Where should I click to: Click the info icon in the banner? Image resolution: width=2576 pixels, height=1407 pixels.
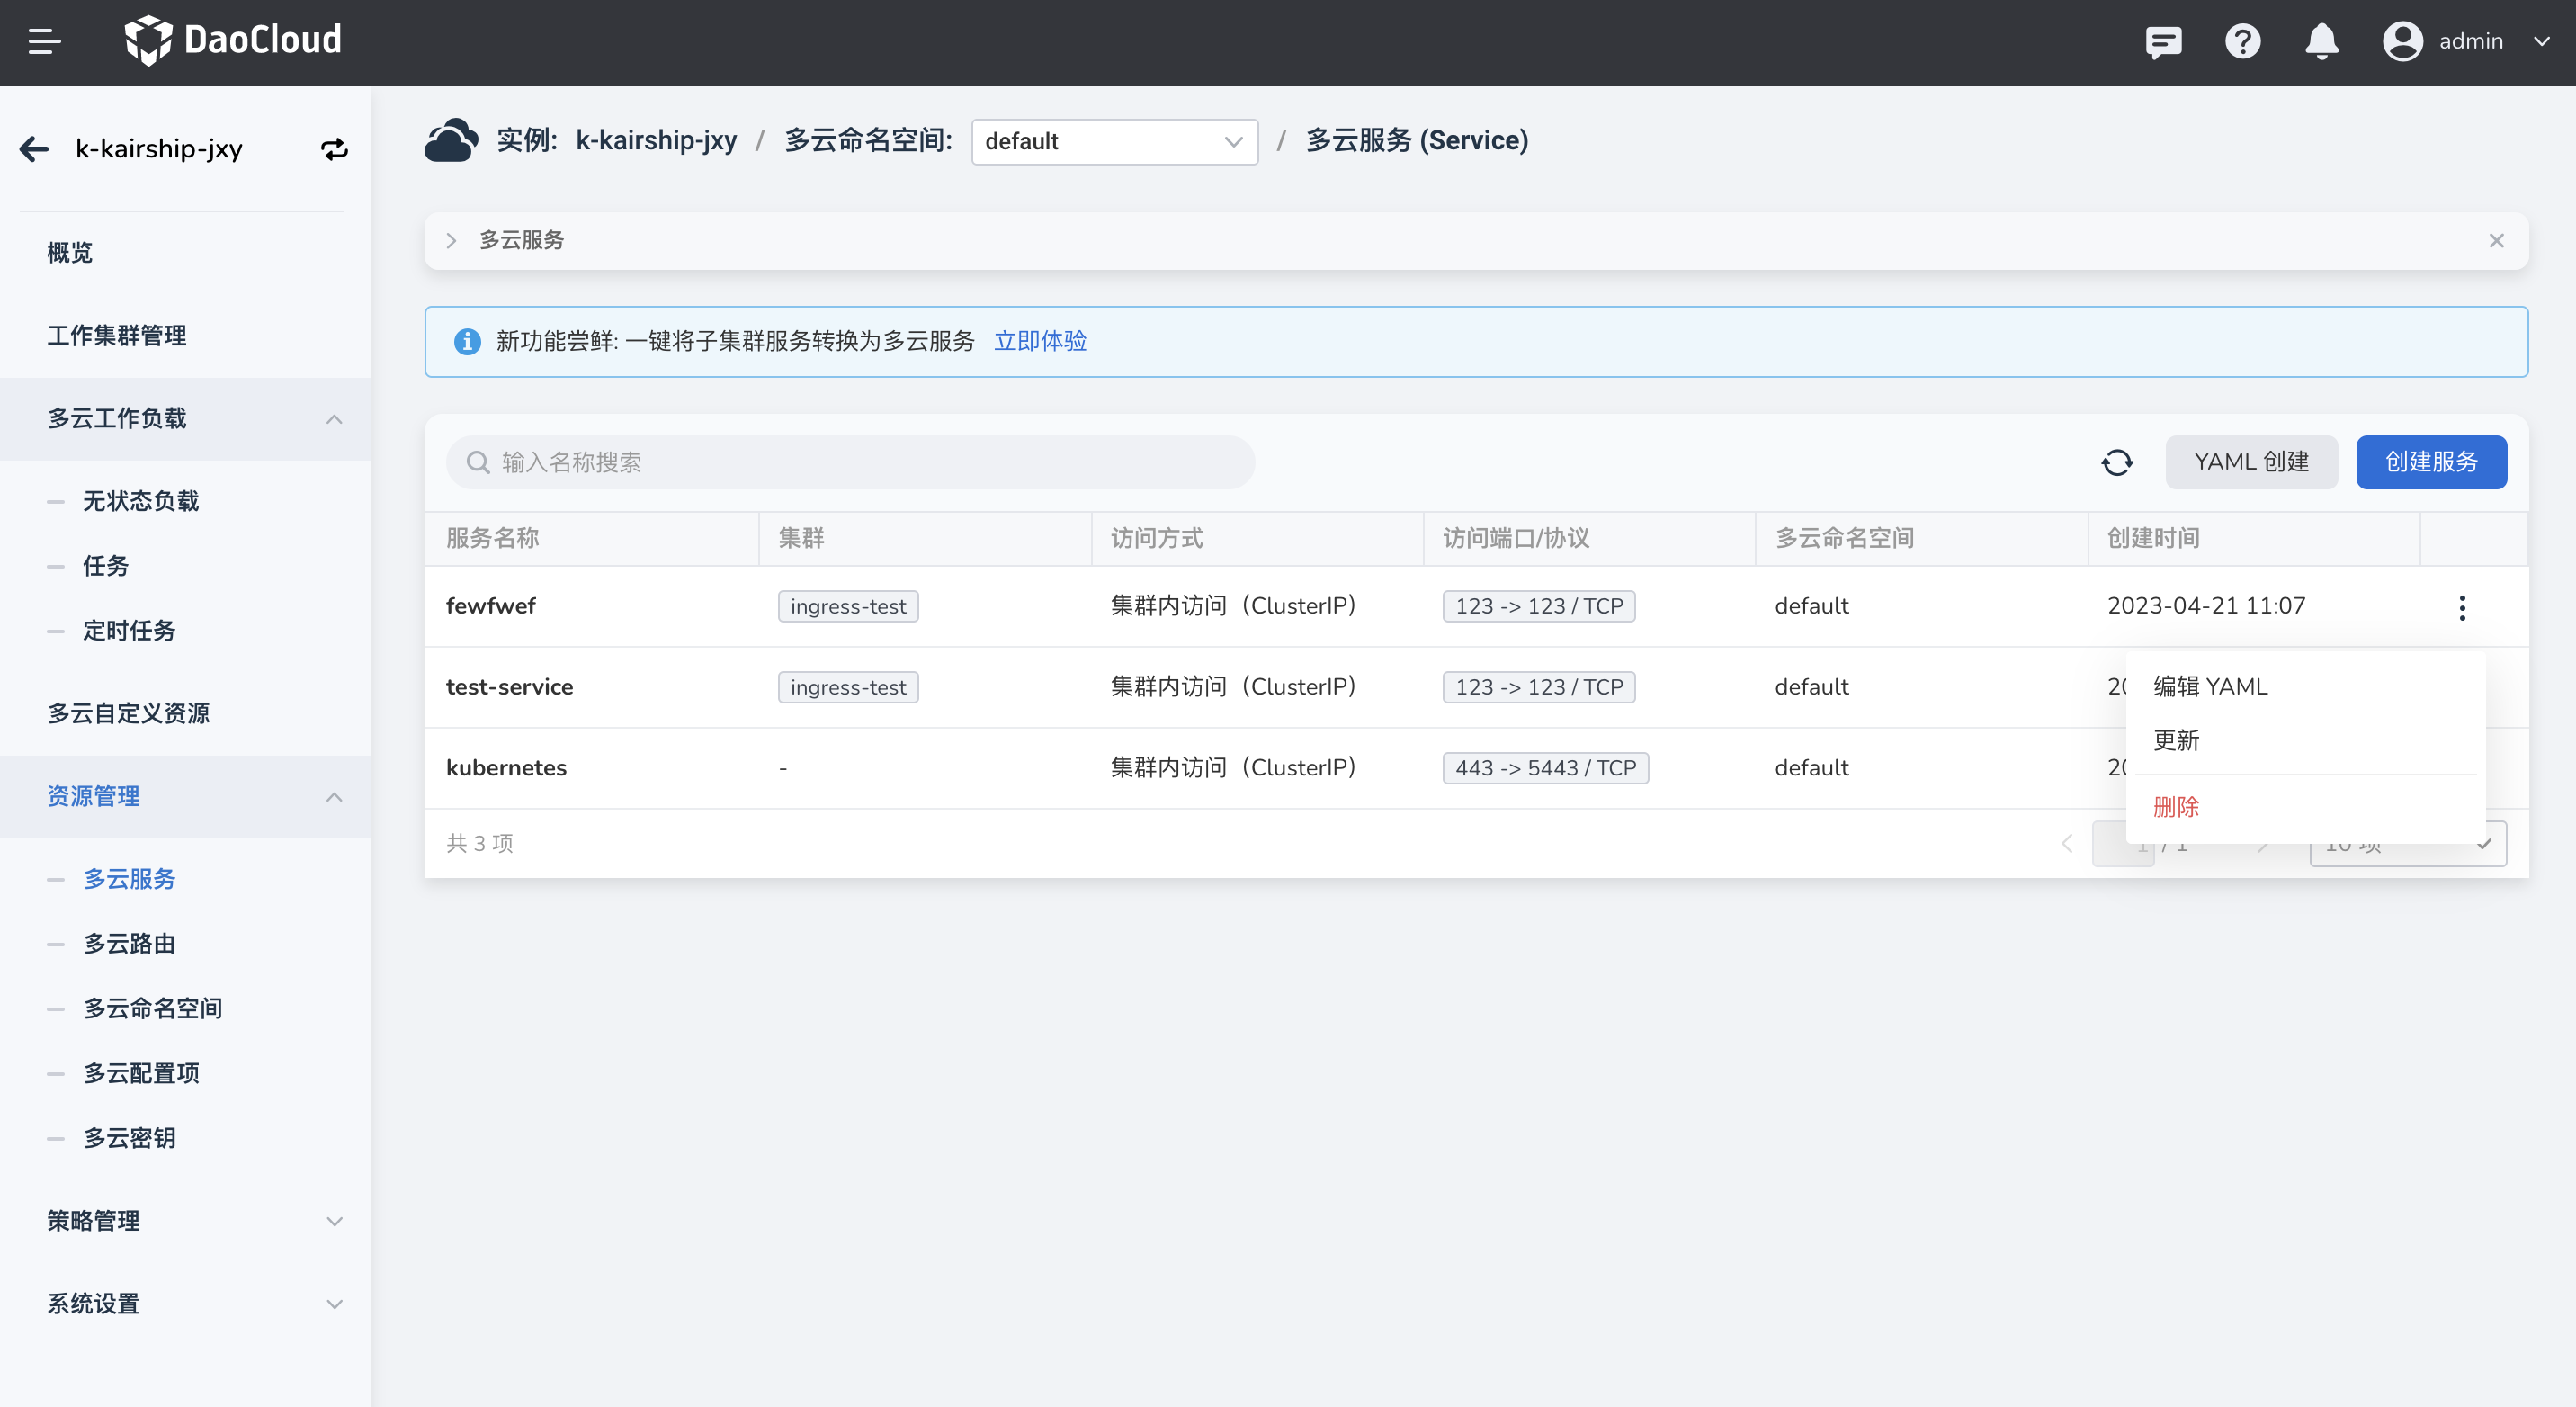pos(467,341)
